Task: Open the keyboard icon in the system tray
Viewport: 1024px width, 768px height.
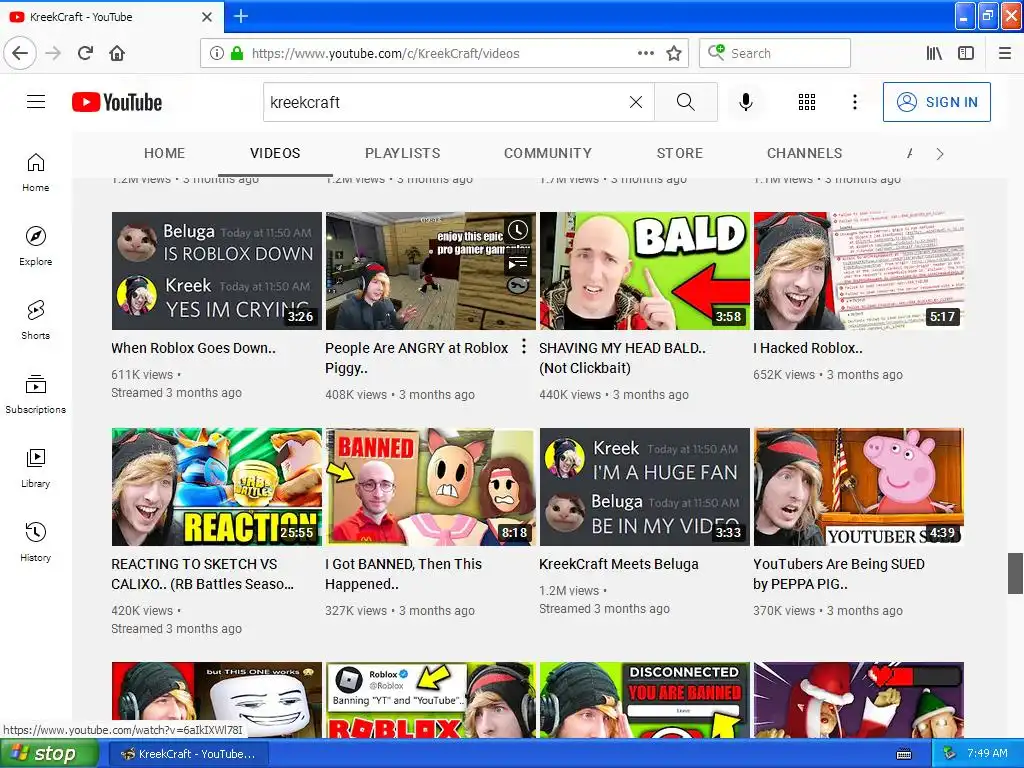Action: (x=904, y=754)
